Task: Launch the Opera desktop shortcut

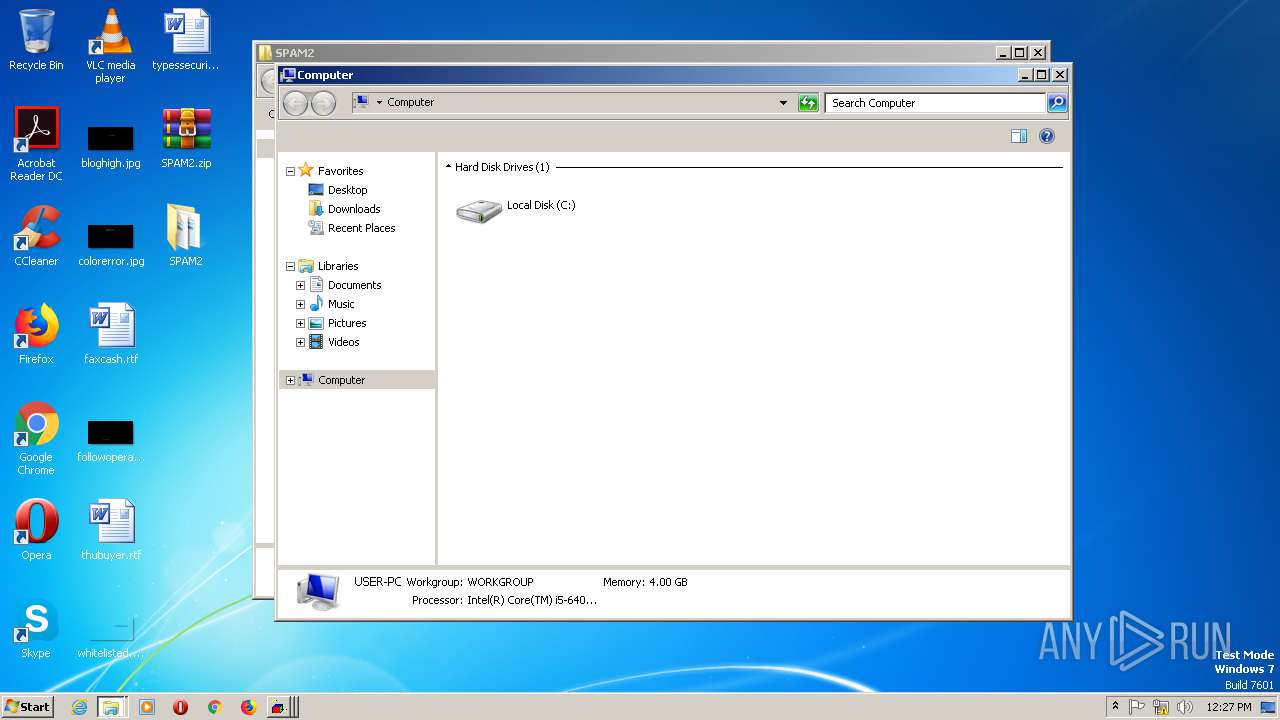Action: 36,530
